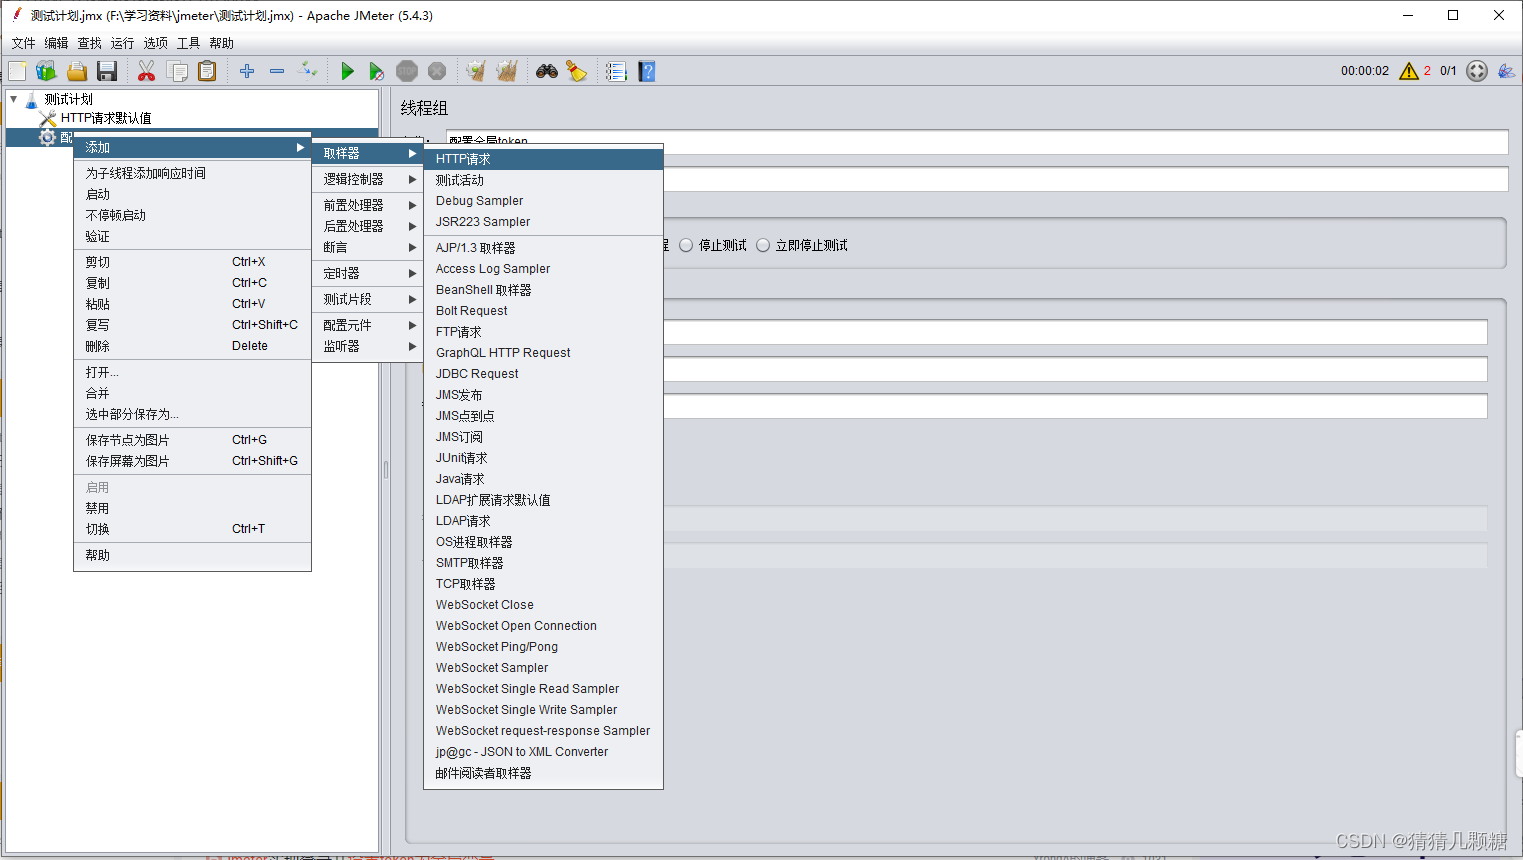
Task: Click the Reset search yellow broom icon
Action: pos(577,71)
